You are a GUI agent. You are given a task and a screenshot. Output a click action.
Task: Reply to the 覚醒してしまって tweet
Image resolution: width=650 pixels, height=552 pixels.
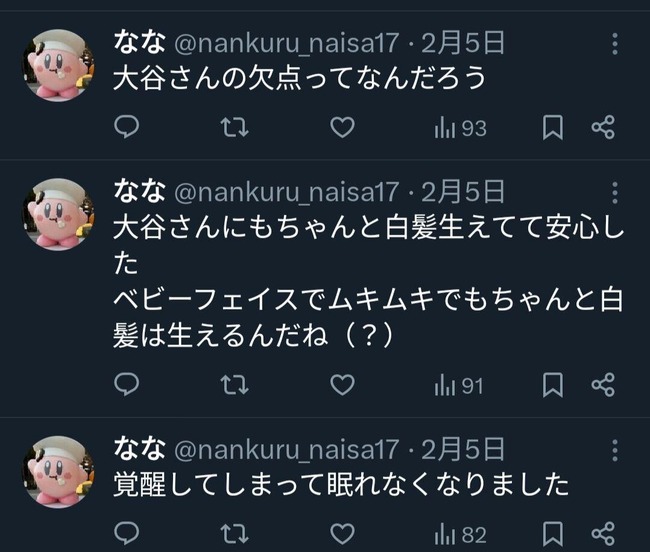point(126,535)
